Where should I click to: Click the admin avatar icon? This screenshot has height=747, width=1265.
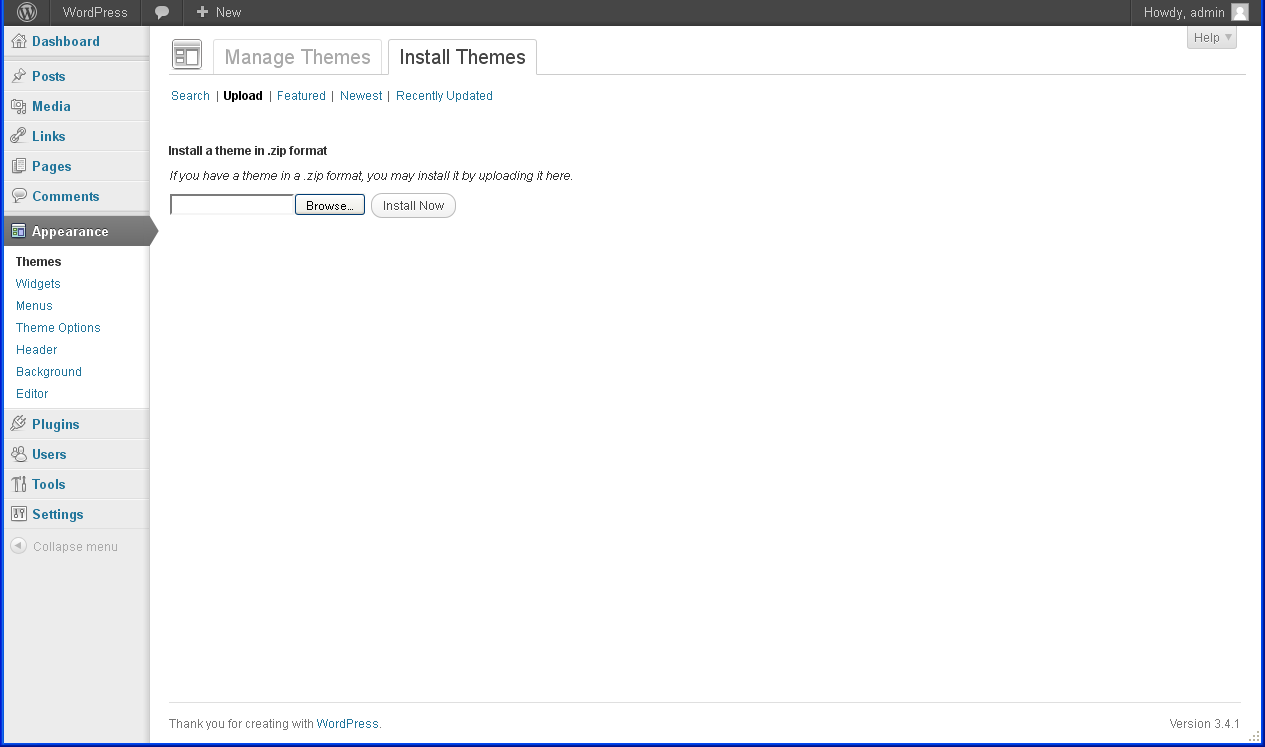pyautogui.click(x=1240, y=12)
